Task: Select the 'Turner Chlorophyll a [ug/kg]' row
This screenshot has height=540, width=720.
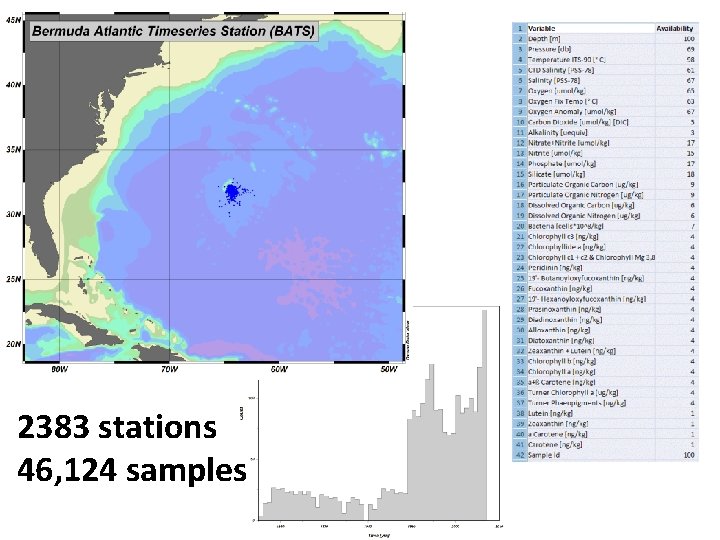Action: pos(605,393)
